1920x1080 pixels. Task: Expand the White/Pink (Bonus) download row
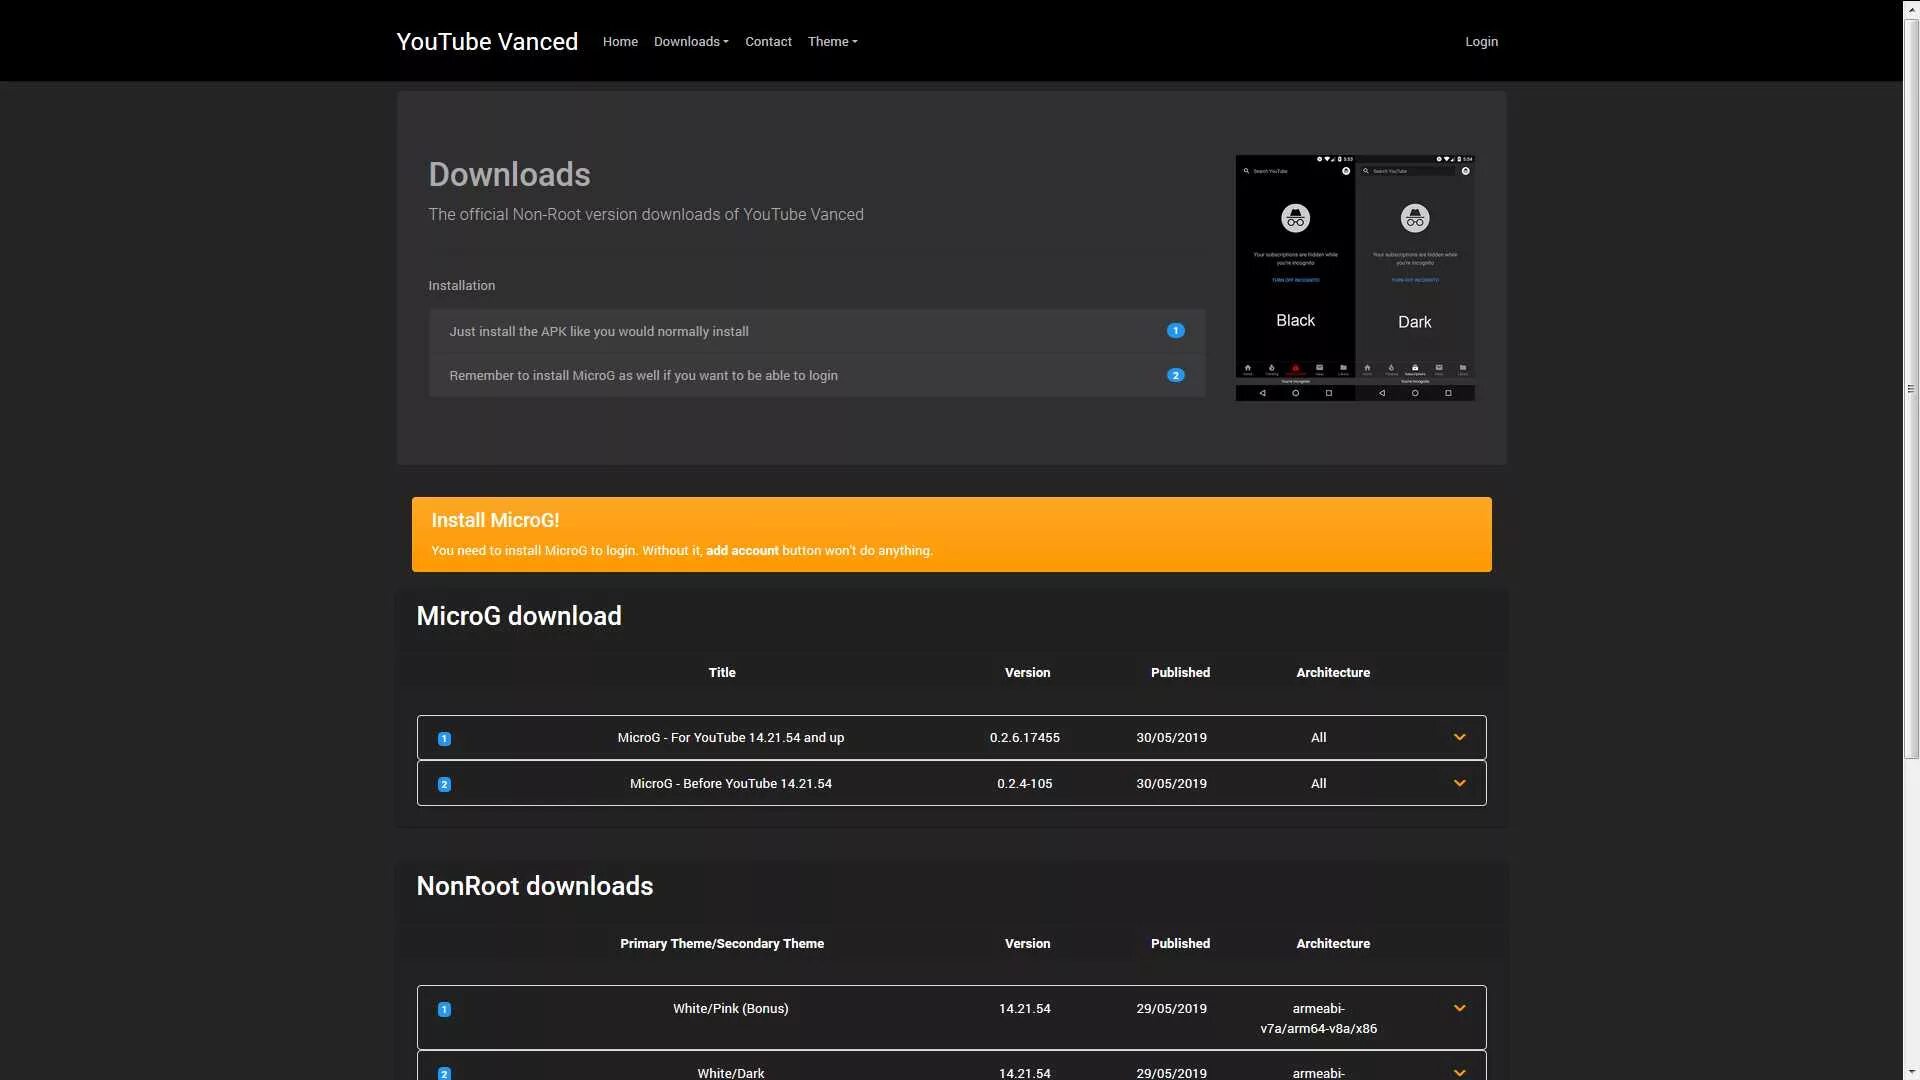pos(1459,1009)
